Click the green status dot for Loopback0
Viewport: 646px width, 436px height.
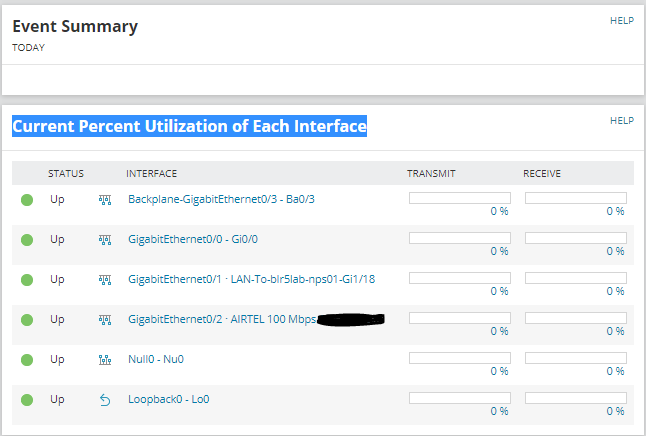(27, 400)
